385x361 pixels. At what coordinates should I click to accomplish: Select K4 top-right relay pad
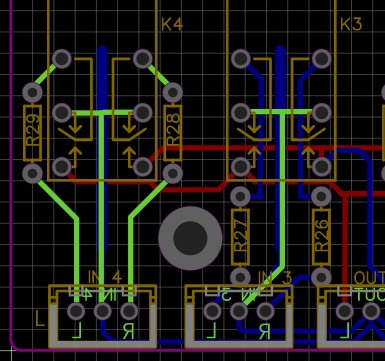[143, 59]
